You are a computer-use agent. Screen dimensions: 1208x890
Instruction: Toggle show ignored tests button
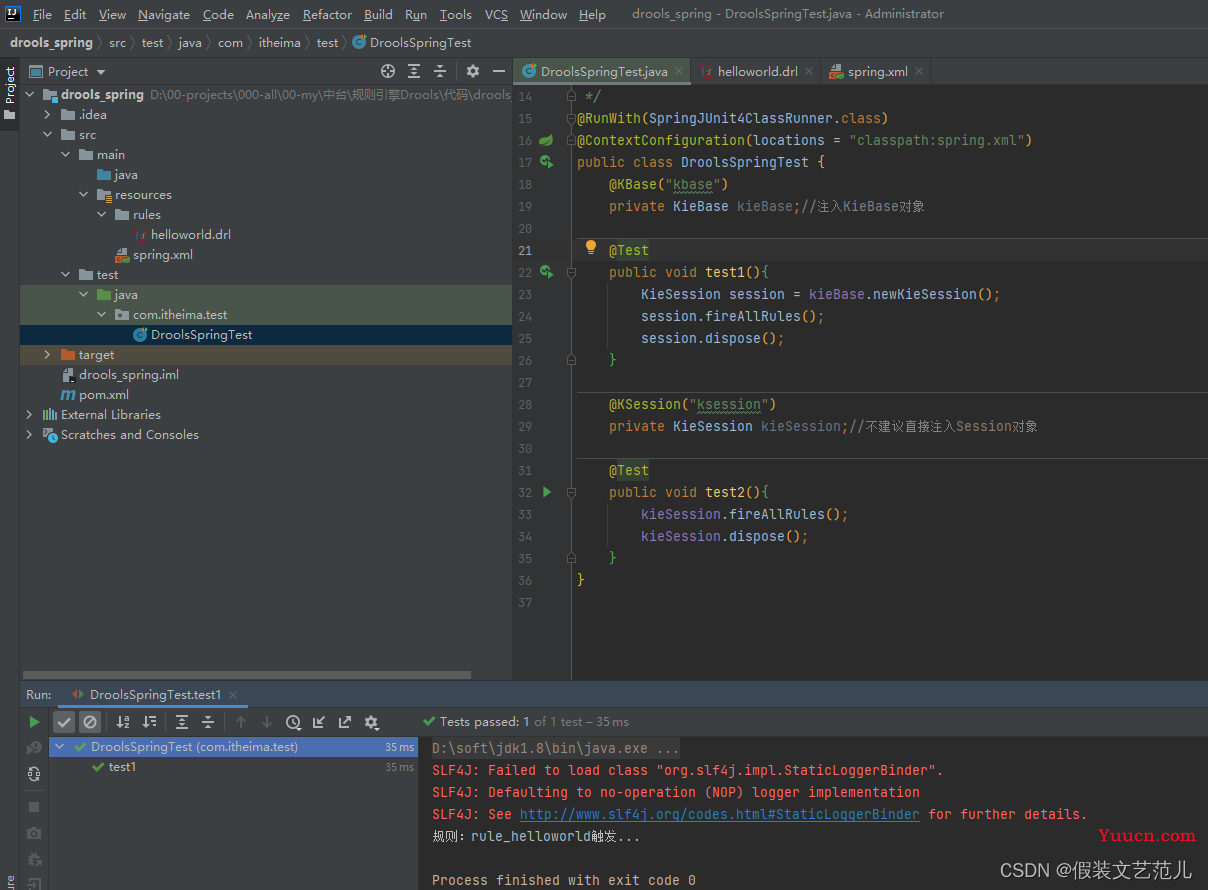click(90, 722)
